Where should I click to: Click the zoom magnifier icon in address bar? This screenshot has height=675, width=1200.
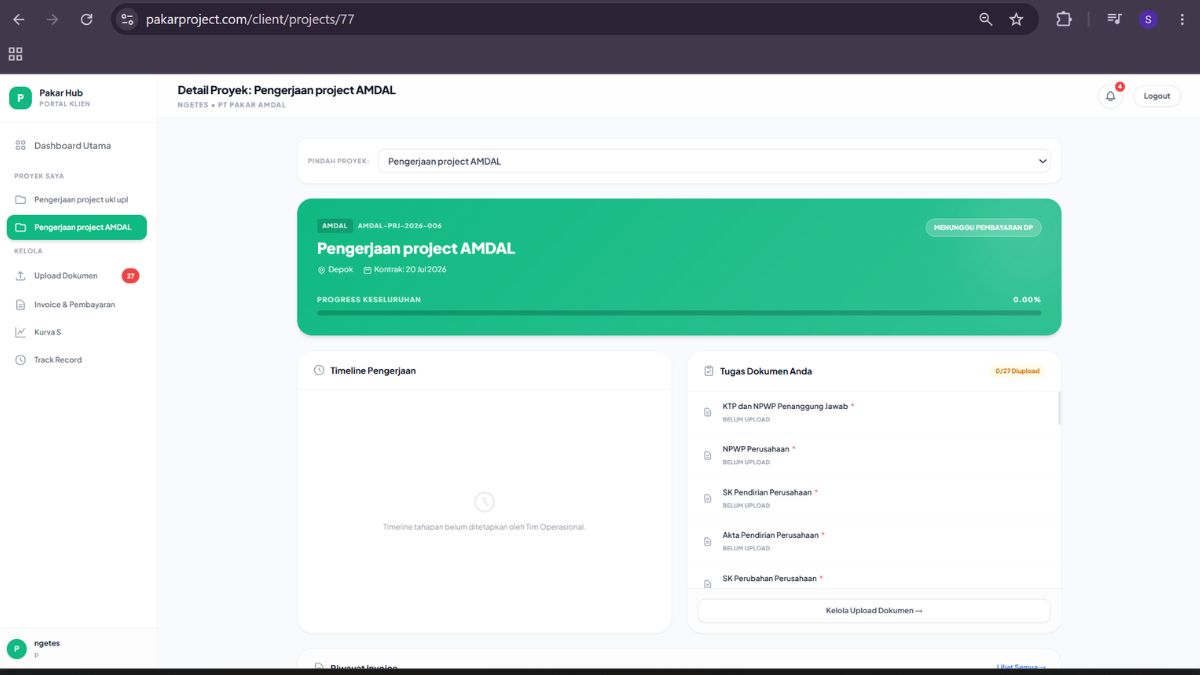tap(986, 19)
